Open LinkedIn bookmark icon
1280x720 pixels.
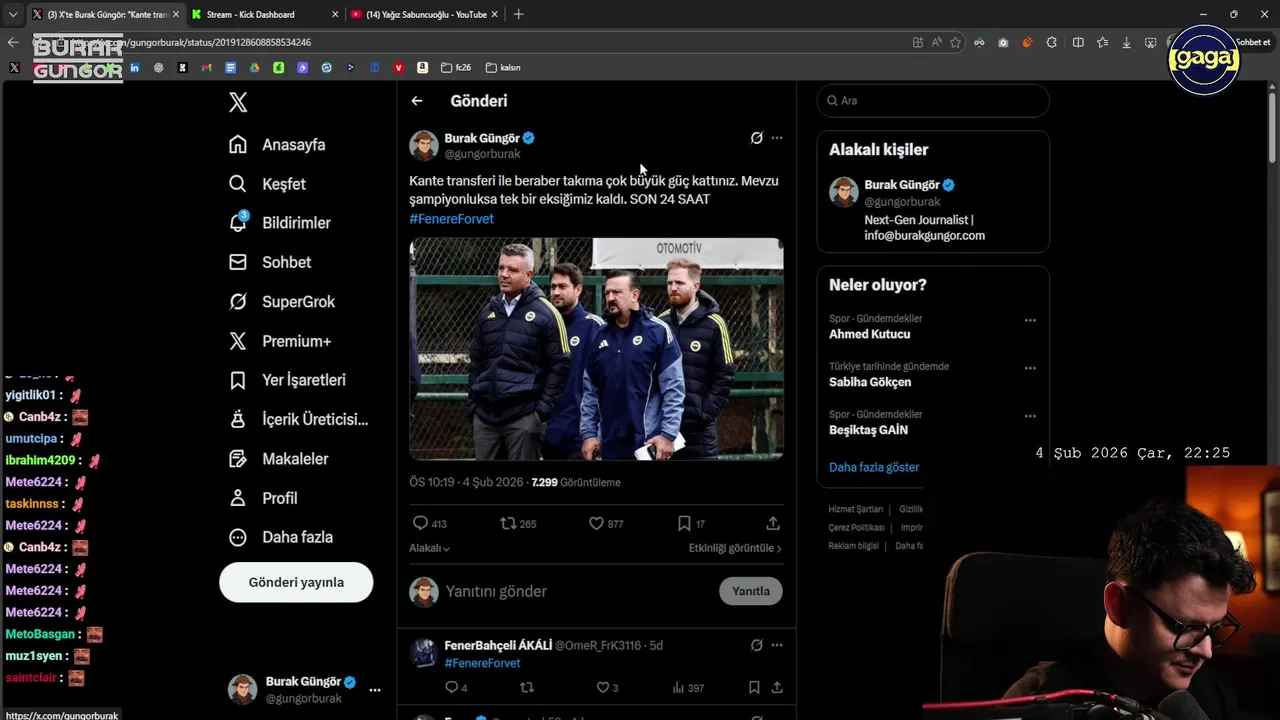[x=134, y=68]
